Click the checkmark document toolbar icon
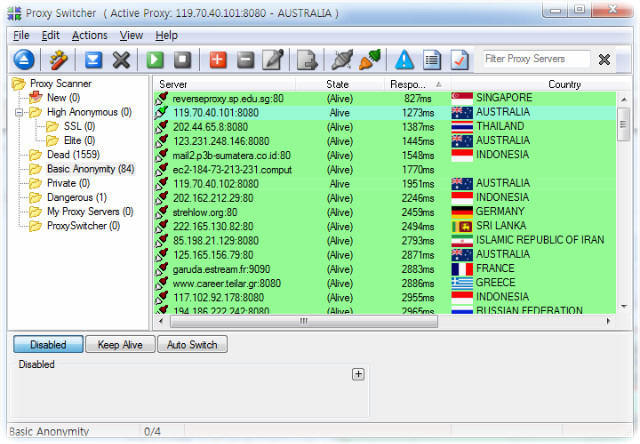Viewport: 640px width, 444px height. tap(459, 60)
